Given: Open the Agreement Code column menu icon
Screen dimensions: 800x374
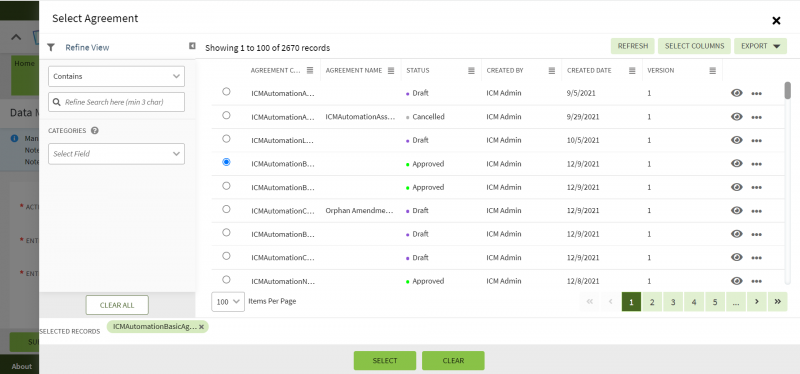Looking at the screenshot, I should click(x=310, y=71).
